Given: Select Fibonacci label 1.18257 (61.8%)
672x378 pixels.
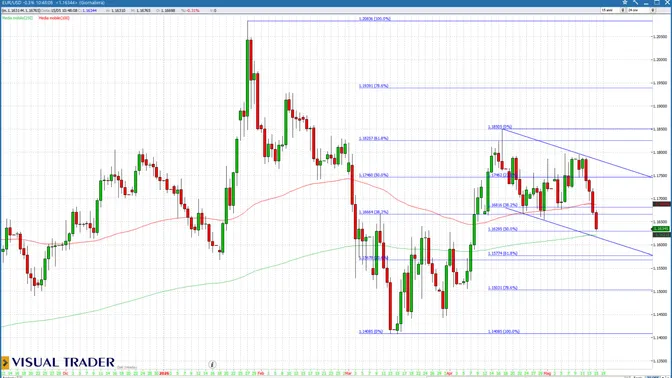Looking at the screenshot, I should point(374,138).
